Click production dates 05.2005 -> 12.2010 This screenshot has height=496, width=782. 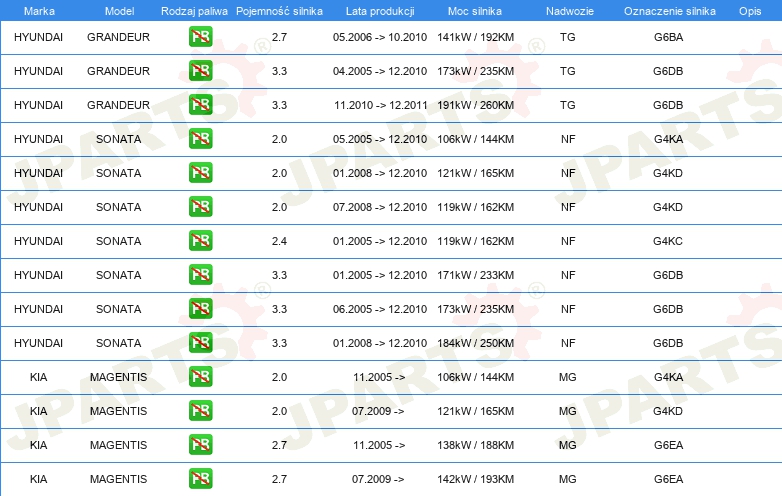[x=380, y=139]
